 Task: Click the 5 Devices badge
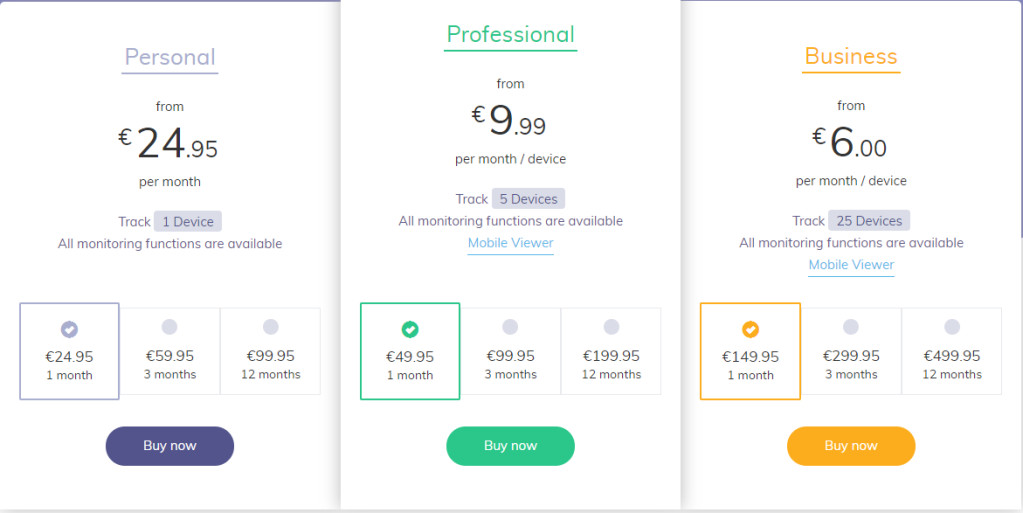[x=528, y=199]
